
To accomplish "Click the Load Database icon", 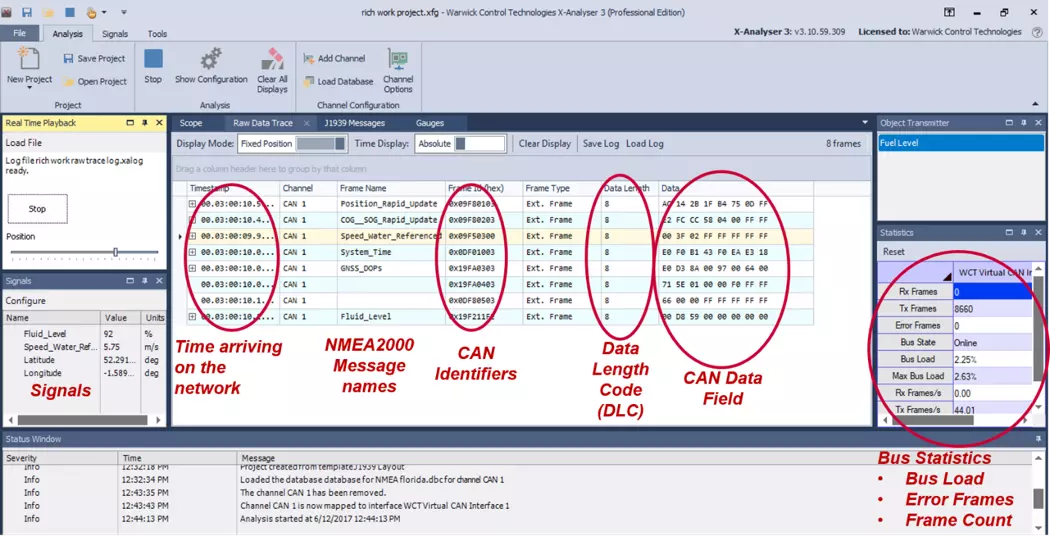I will (310, 82).
